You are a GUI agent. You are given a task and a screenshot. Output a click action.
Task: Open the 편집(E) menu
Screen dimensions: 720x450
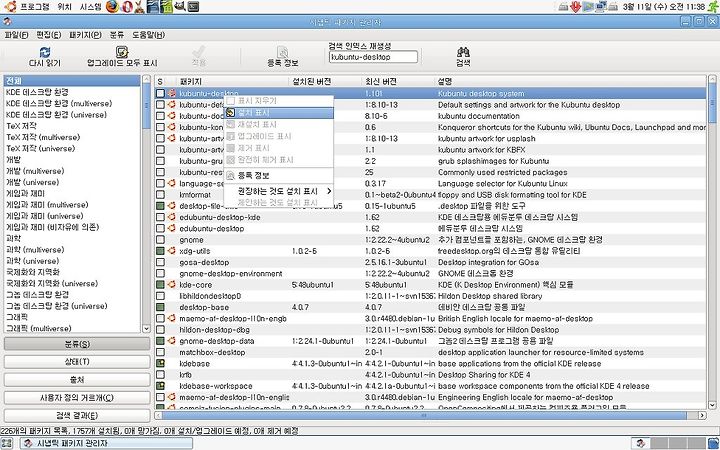[x=49, y=35]
